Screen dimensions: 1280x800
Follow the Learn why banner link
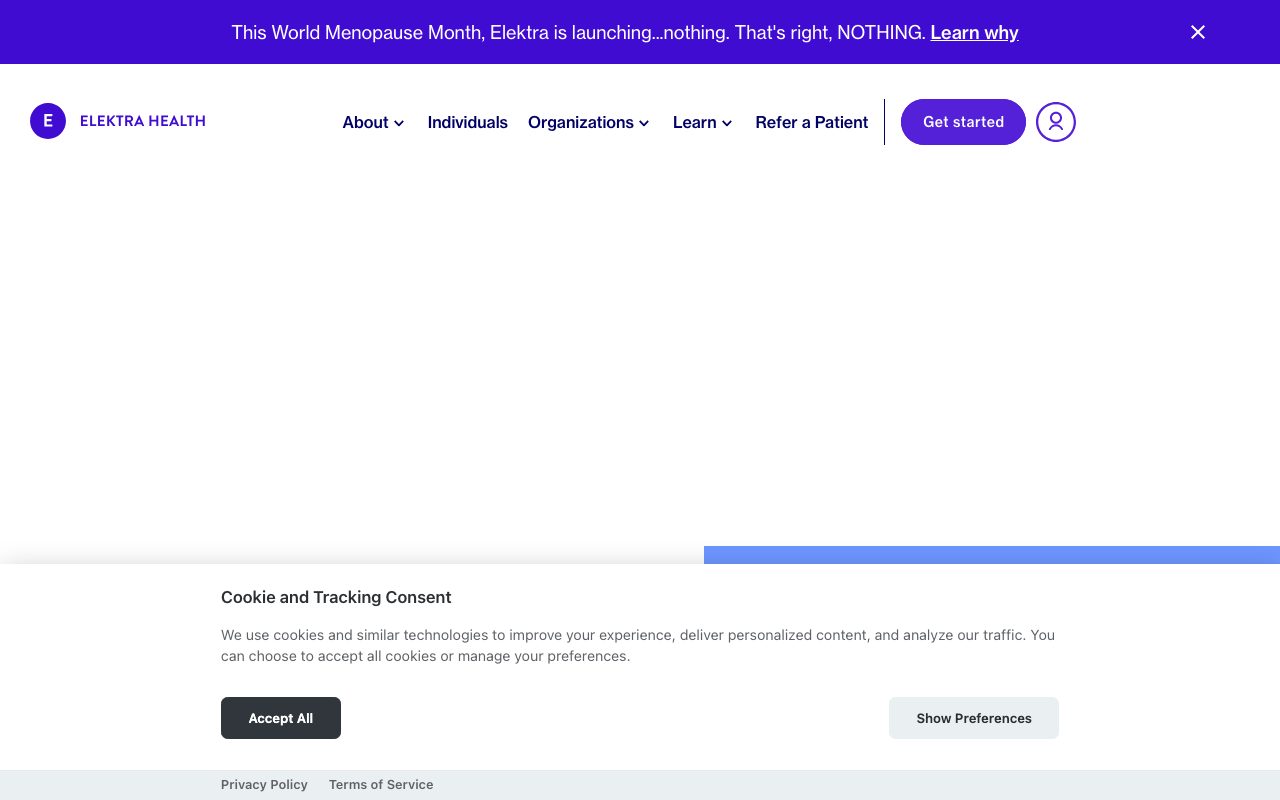click(x=974, y=32)
